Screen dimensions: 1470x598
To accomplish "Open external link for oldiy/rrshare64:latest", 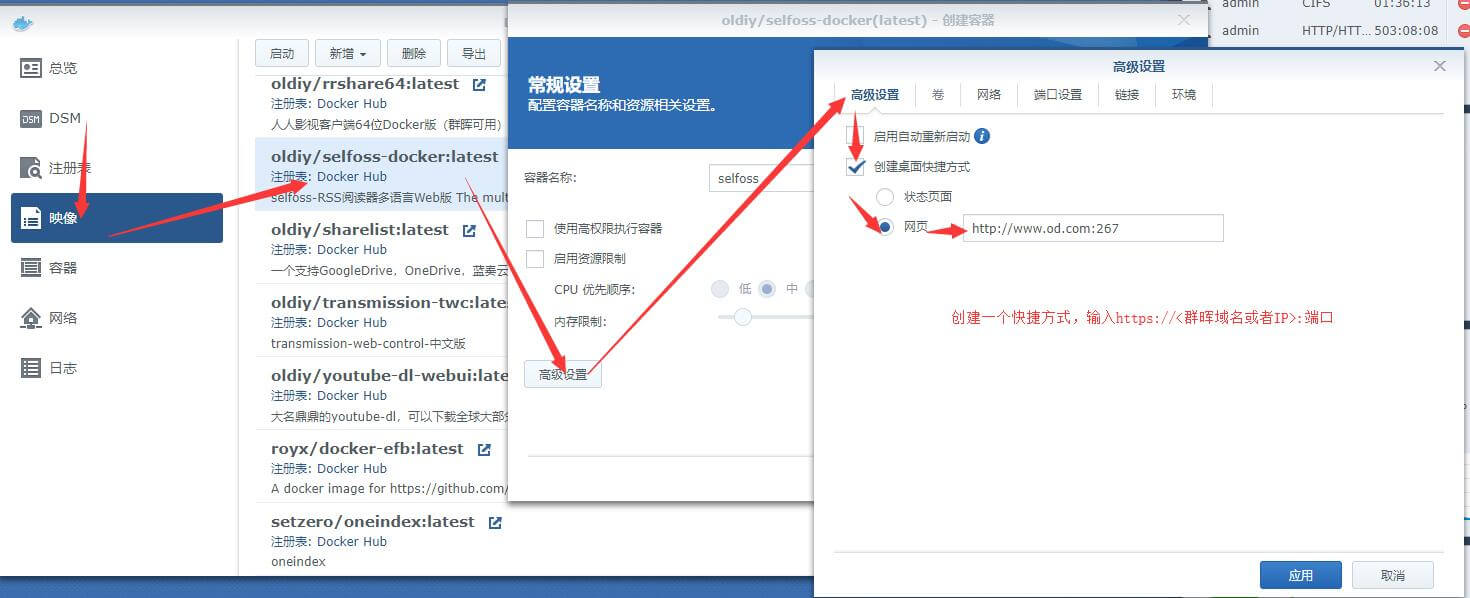I will pyautogui.click(x=479, y=85).
